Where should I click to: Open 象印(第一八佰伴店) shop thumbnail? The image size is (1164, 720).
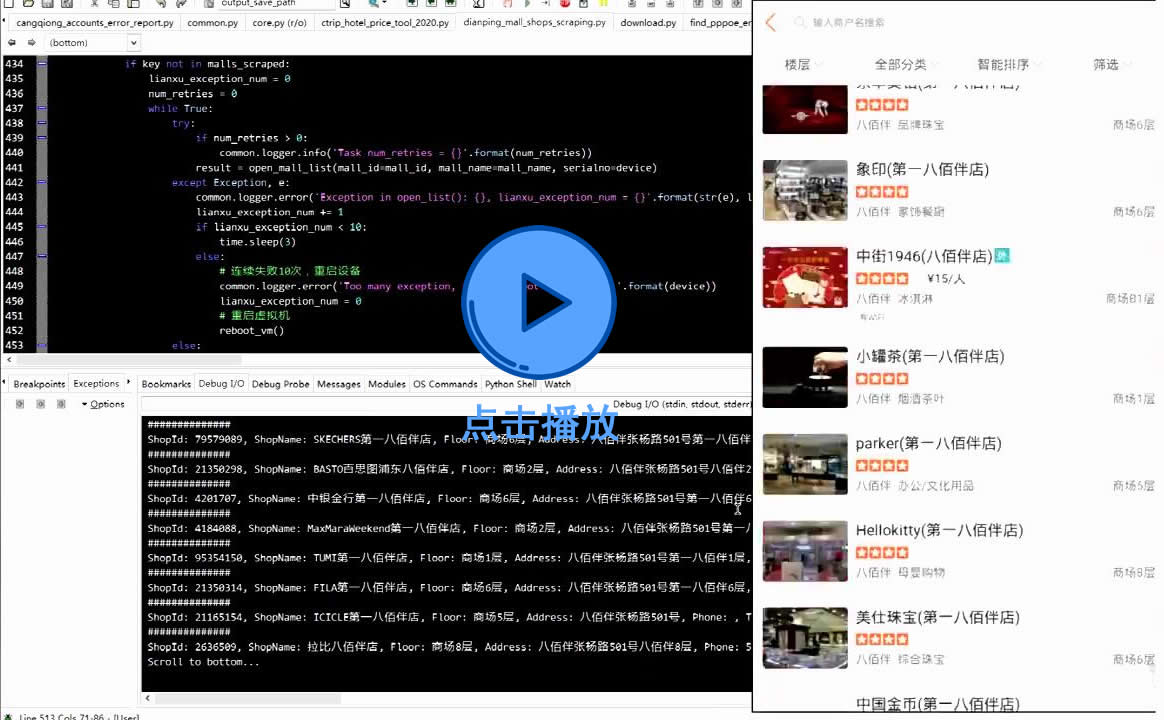pyautogui.click(x=805, y=190)
